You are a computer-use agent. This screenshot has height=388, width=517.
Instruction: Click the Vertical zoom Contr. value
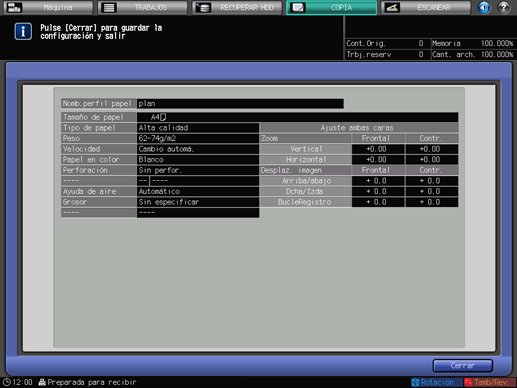point(432,149)
